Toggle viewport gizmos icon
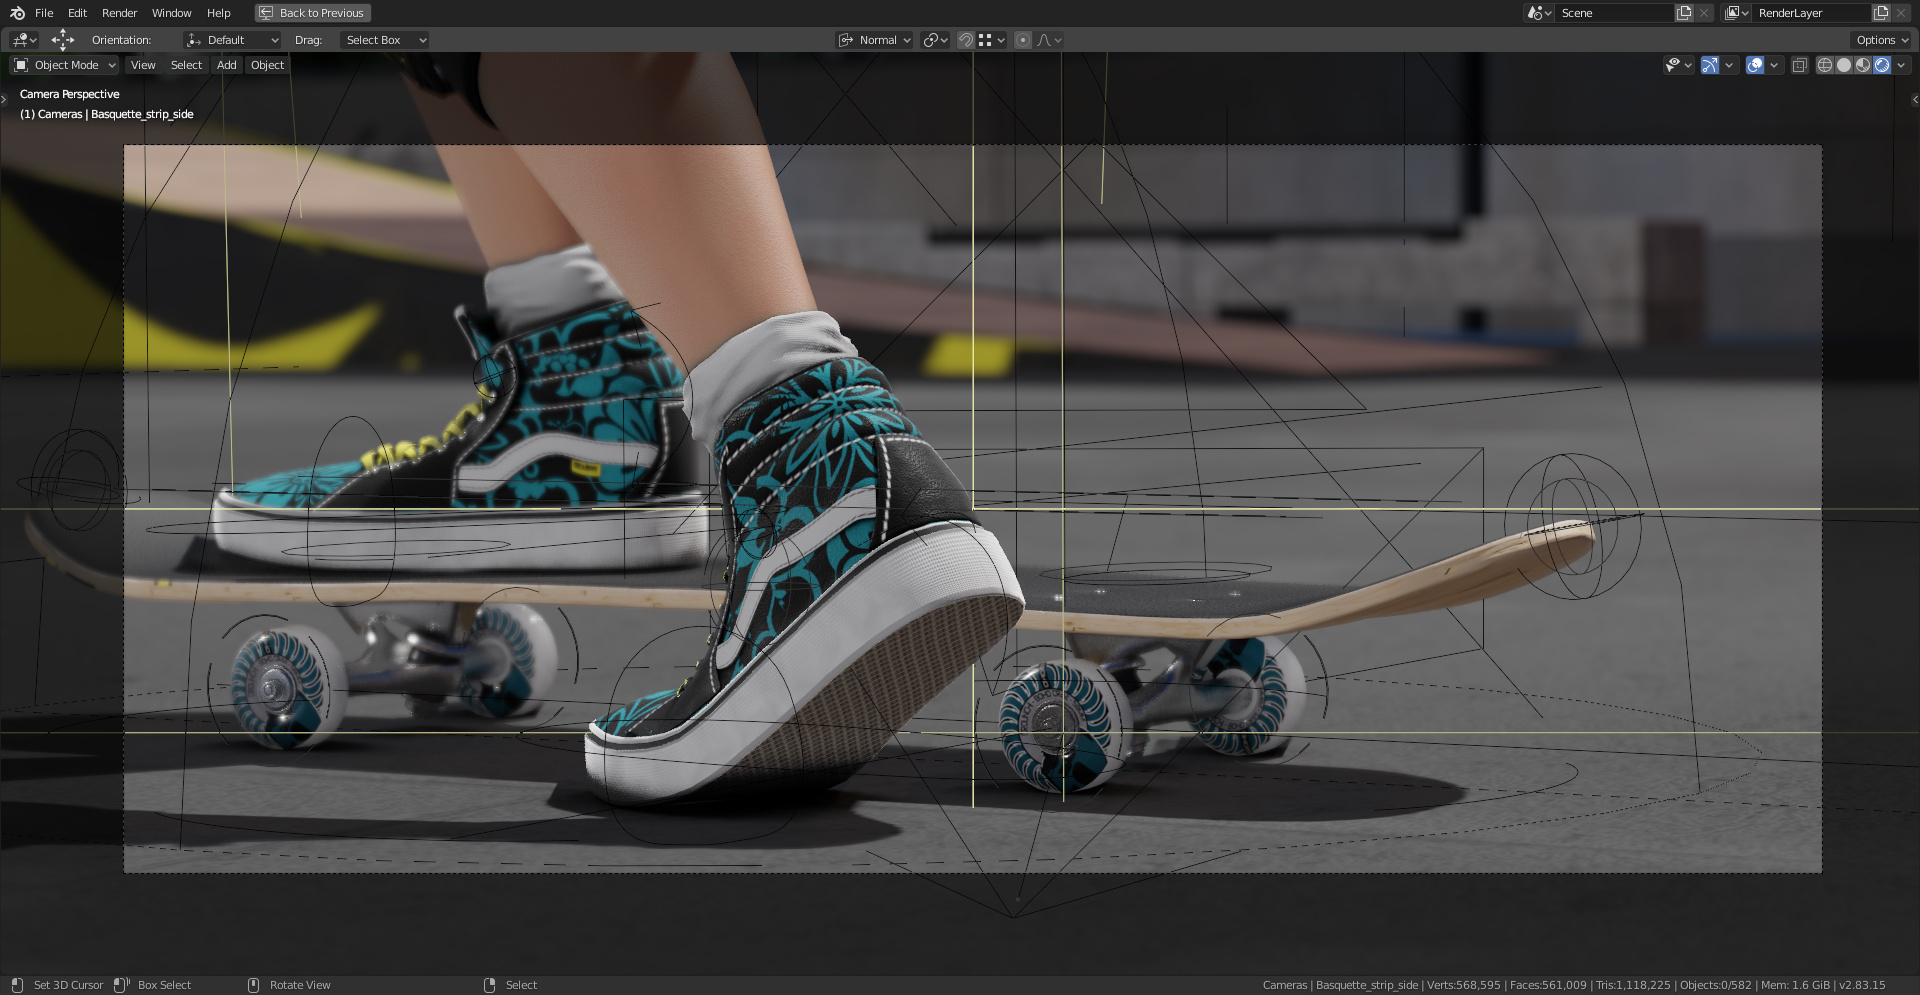This screenshot has width=1920, height=995. 1710,65
